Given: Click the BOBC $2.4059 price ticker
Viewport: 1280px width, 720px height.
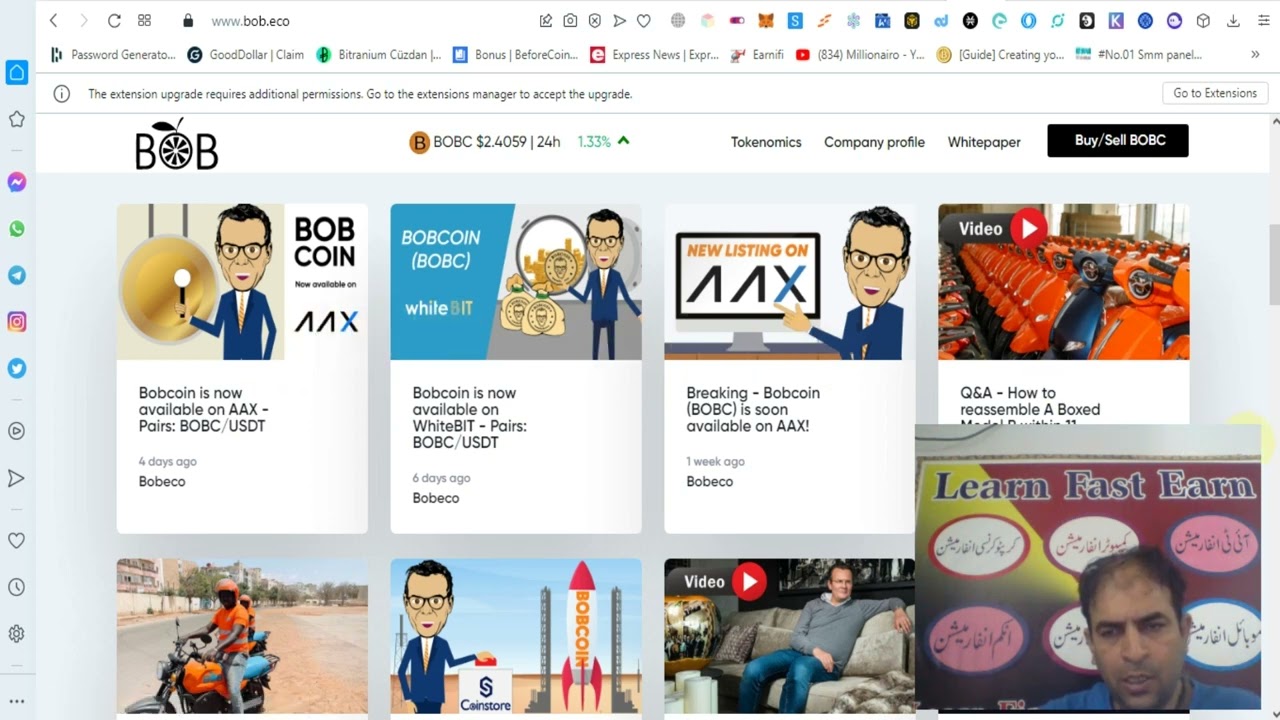Looking at the screenshot, I should [x=485, y=142].
